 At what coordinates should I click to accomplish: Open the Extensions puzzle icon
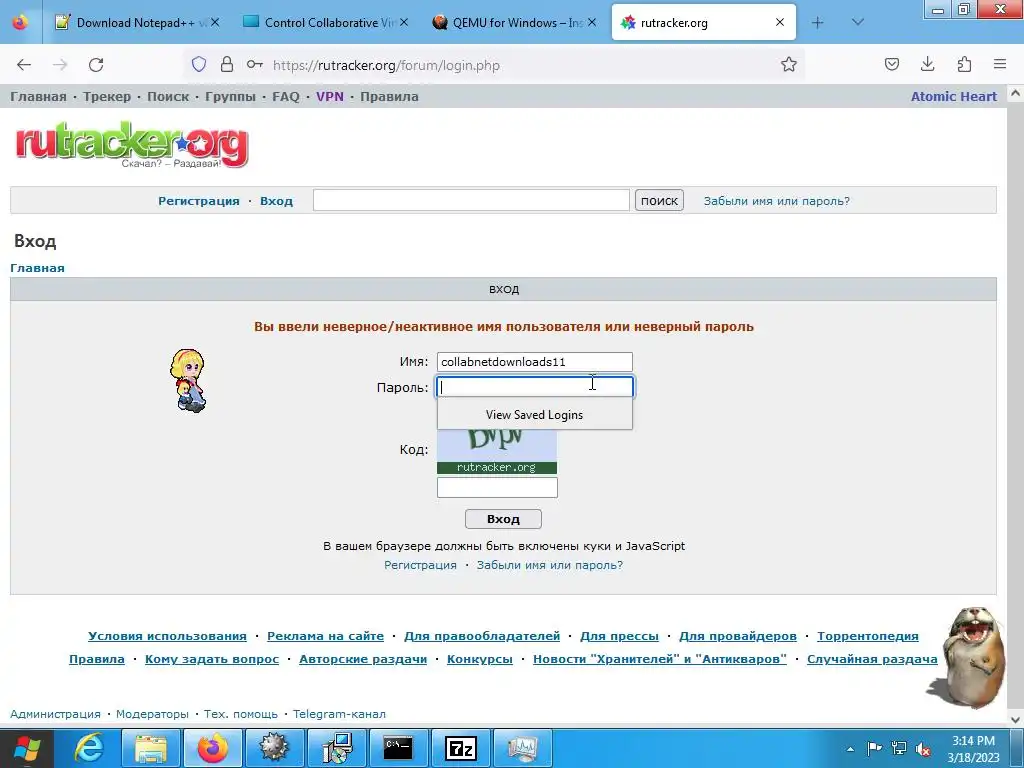[x=964, y=64]
